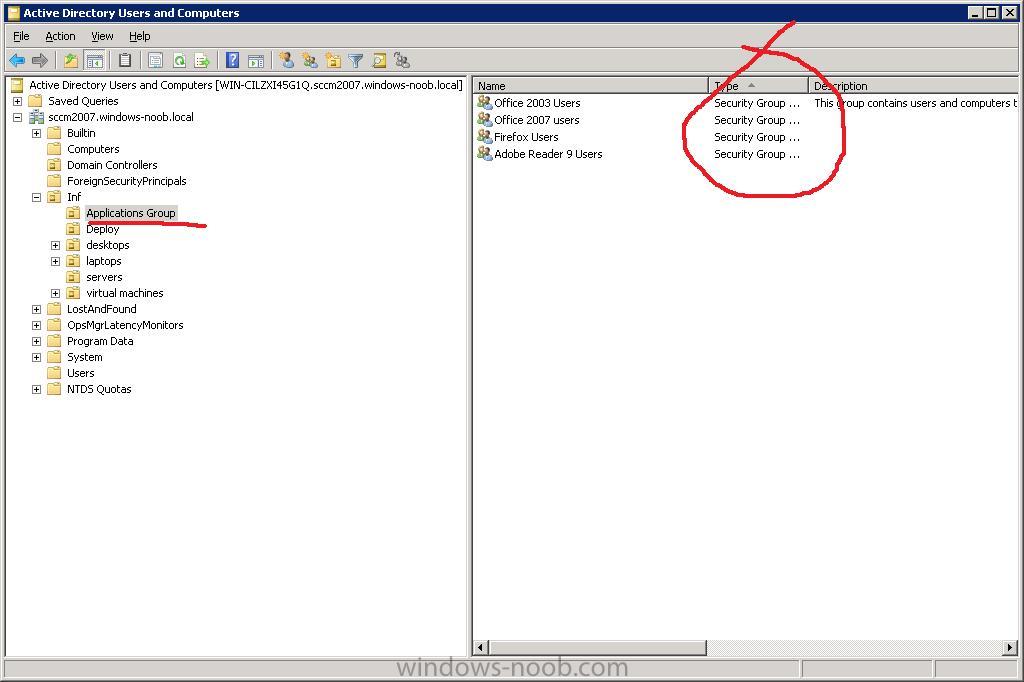Select the Firefox Users row name
This screenshot has width=1024, height=682.
tap(526, 137)
